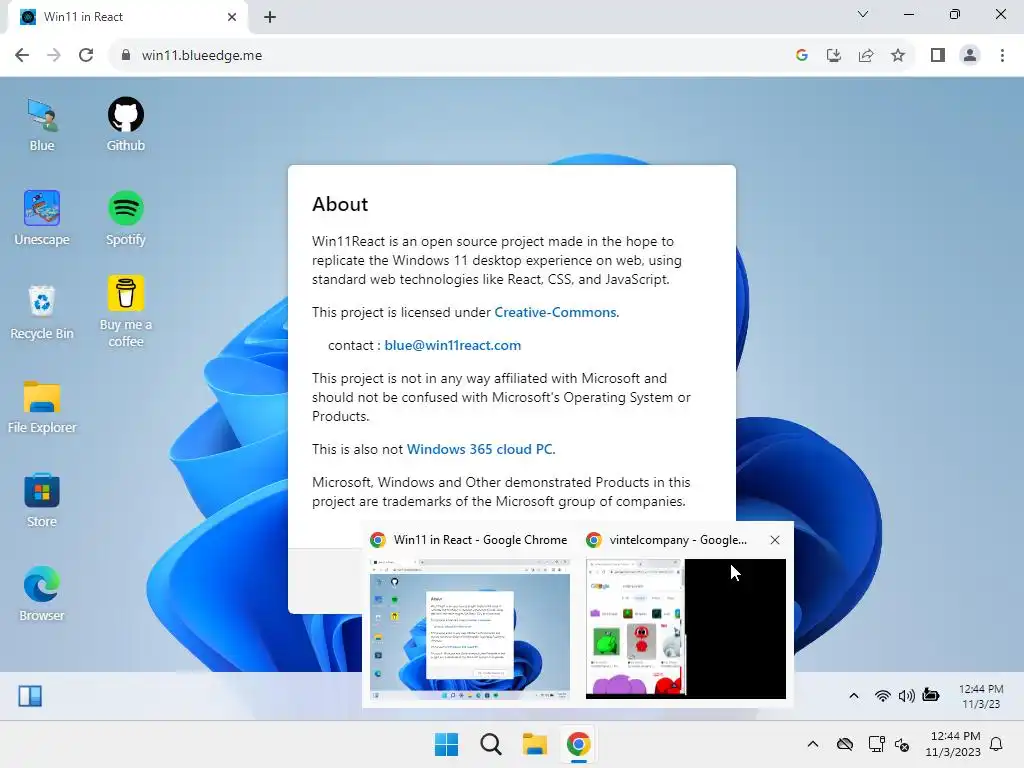1024x768 pixels.
Task: Click the Buy me a coffee icon
Action: [125, 312]
